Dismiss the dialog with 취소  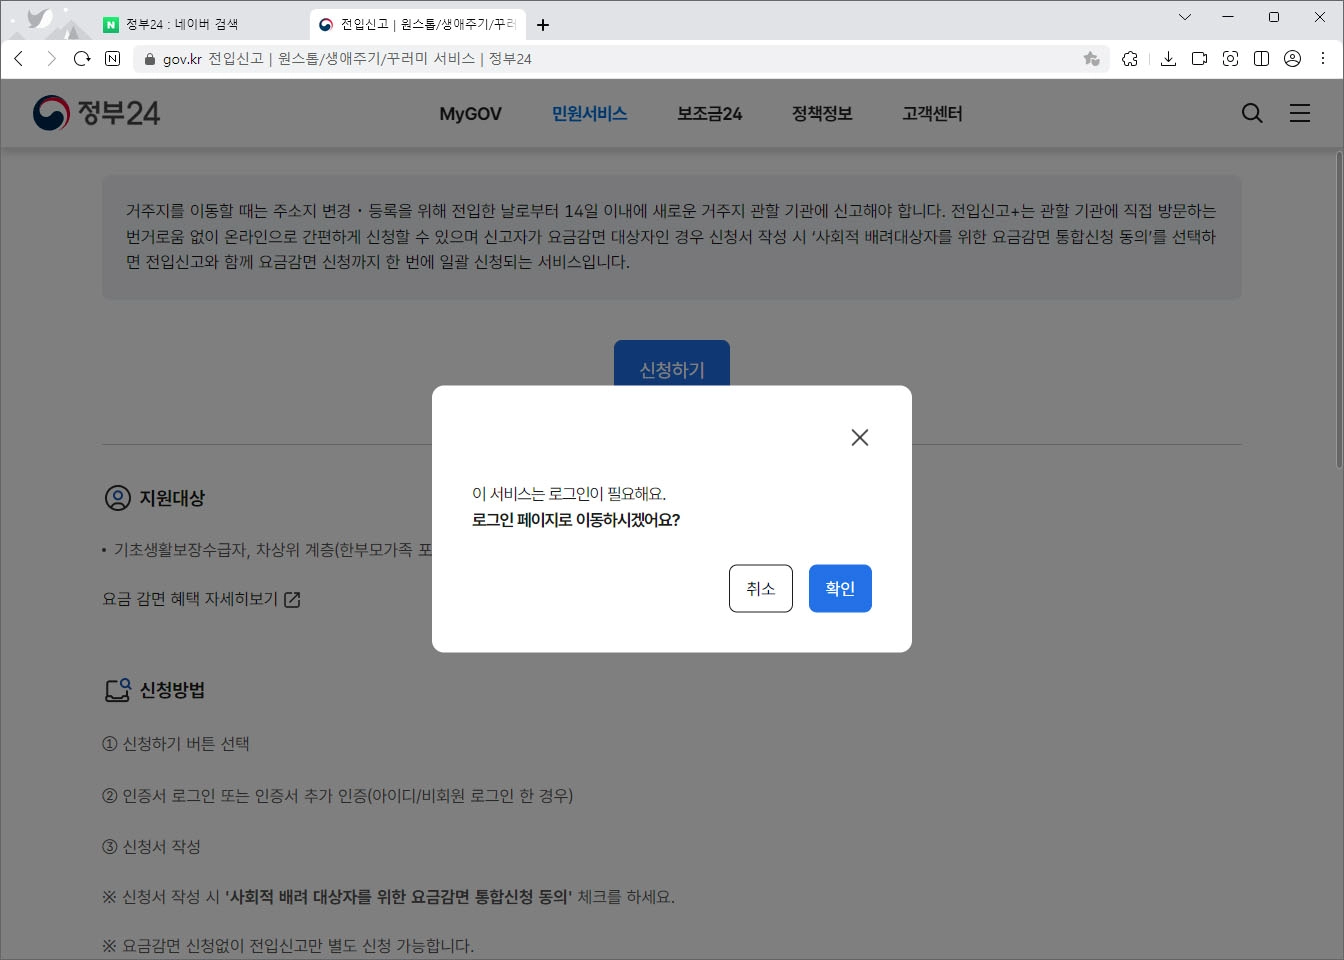tap(760, 588)
